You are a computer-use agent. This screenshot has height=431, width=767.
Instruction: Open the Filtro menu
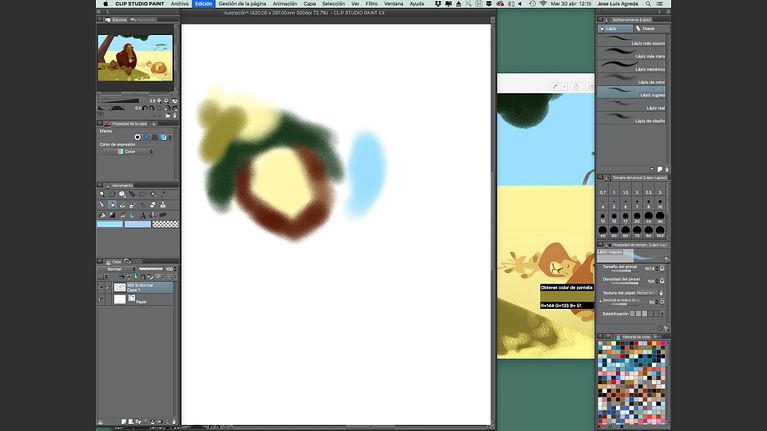(x=371, y=4)
